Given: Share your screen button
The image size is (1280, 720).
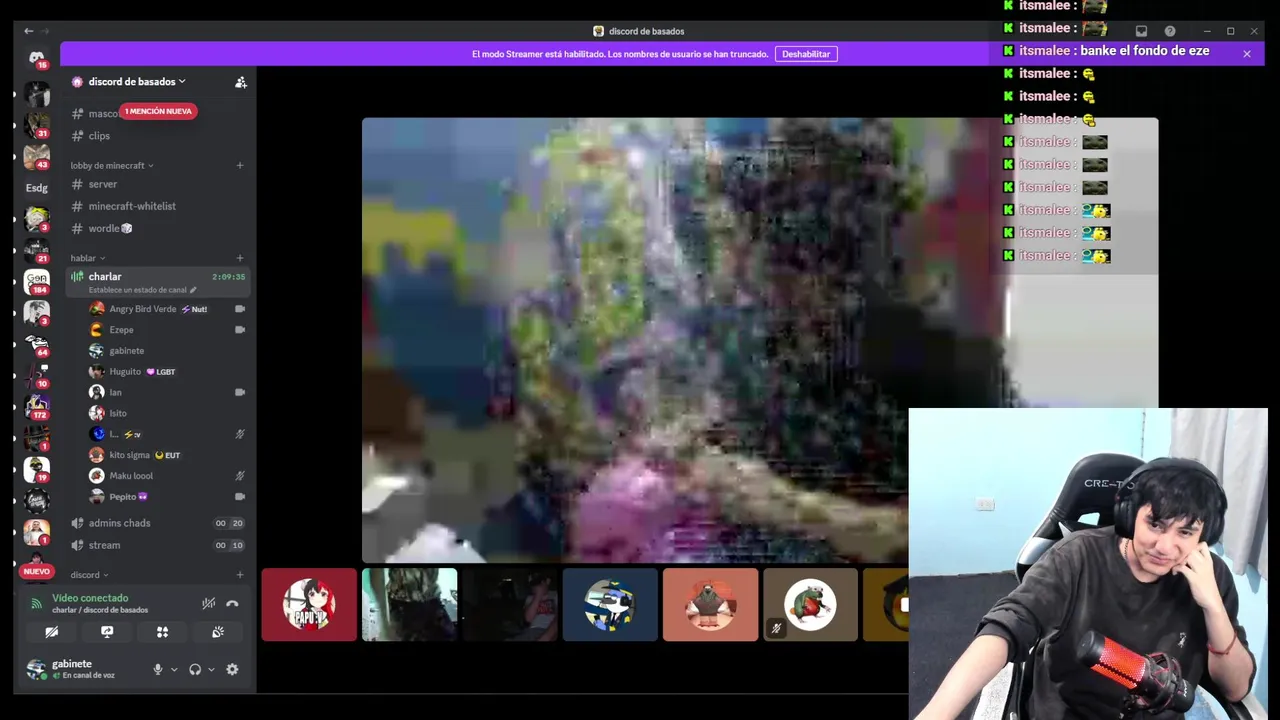Looking at the screenshot, I should (107, 632).
